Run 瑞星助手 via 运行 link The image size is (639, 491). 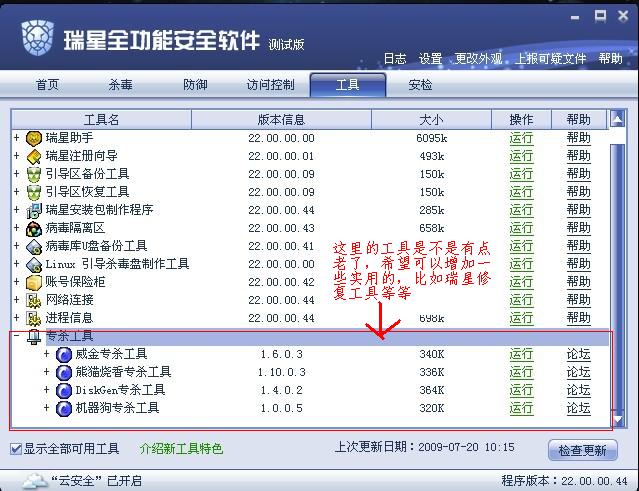tap(521, 138)
